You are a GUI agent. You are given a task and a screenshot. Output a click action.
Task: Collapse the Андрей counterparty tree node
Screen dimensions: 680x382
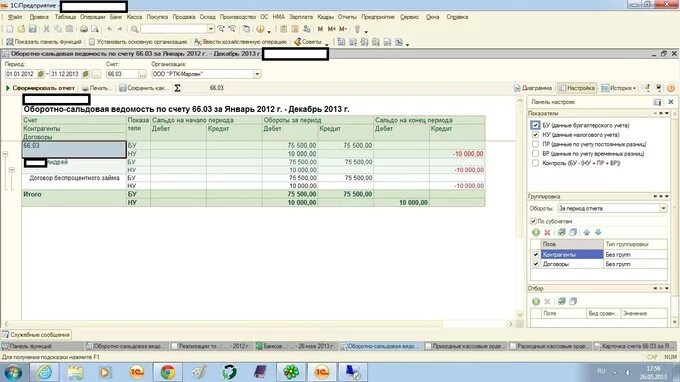12,170
